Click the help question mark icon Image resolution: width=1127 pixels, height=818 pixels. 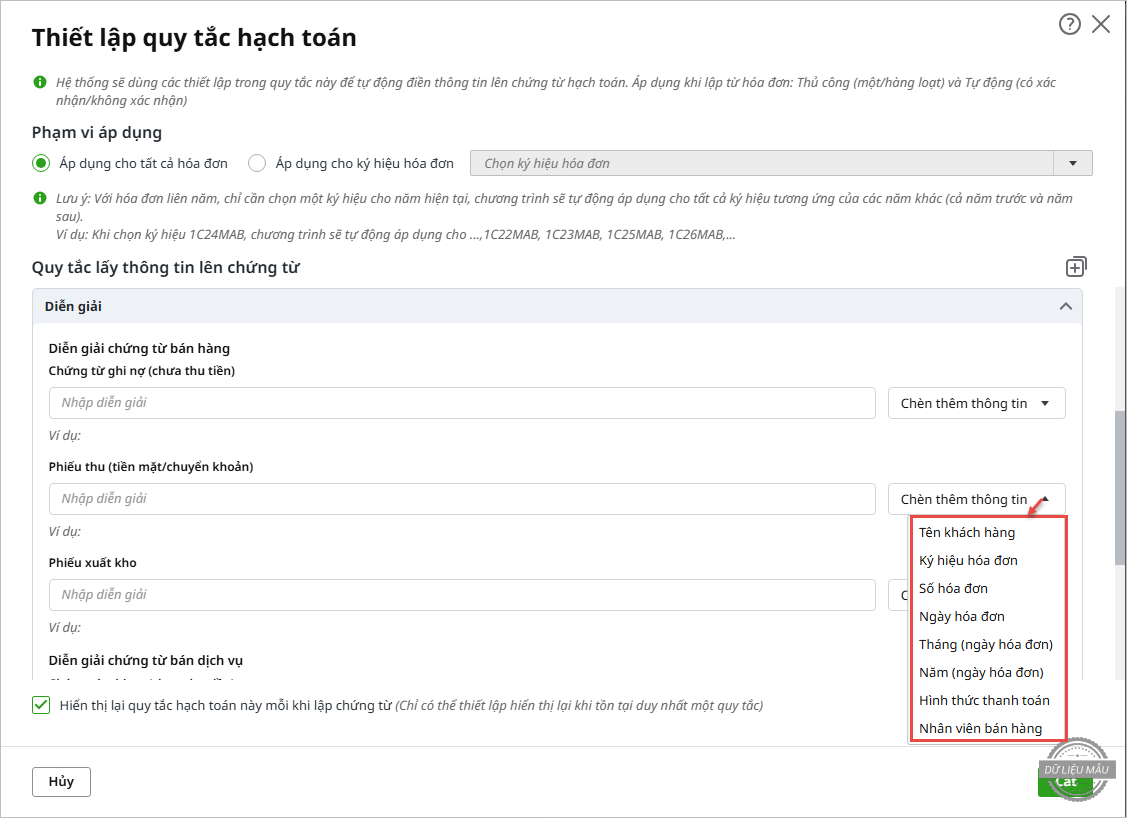(1069, 25)
